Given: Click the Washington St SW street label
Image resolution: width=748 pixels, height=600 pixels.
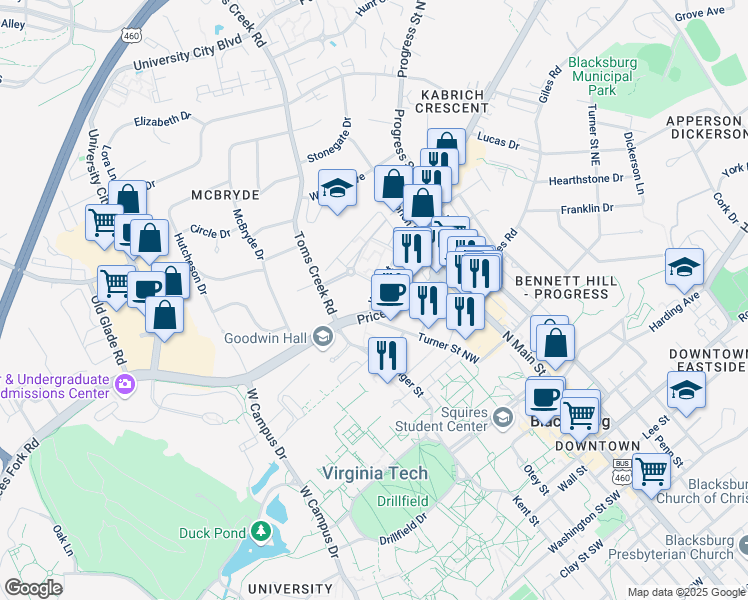Looking at the screenshot, I should [584, 521].
